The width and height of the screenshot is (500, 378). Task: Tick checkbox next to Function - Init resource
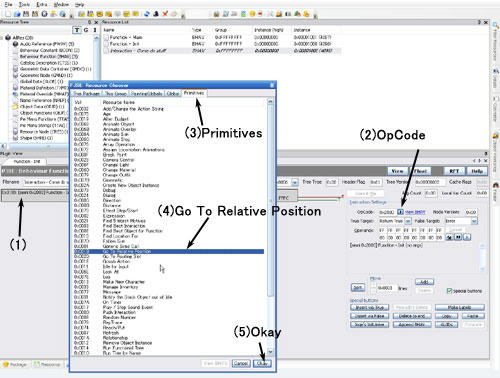(x=106, y=44)
